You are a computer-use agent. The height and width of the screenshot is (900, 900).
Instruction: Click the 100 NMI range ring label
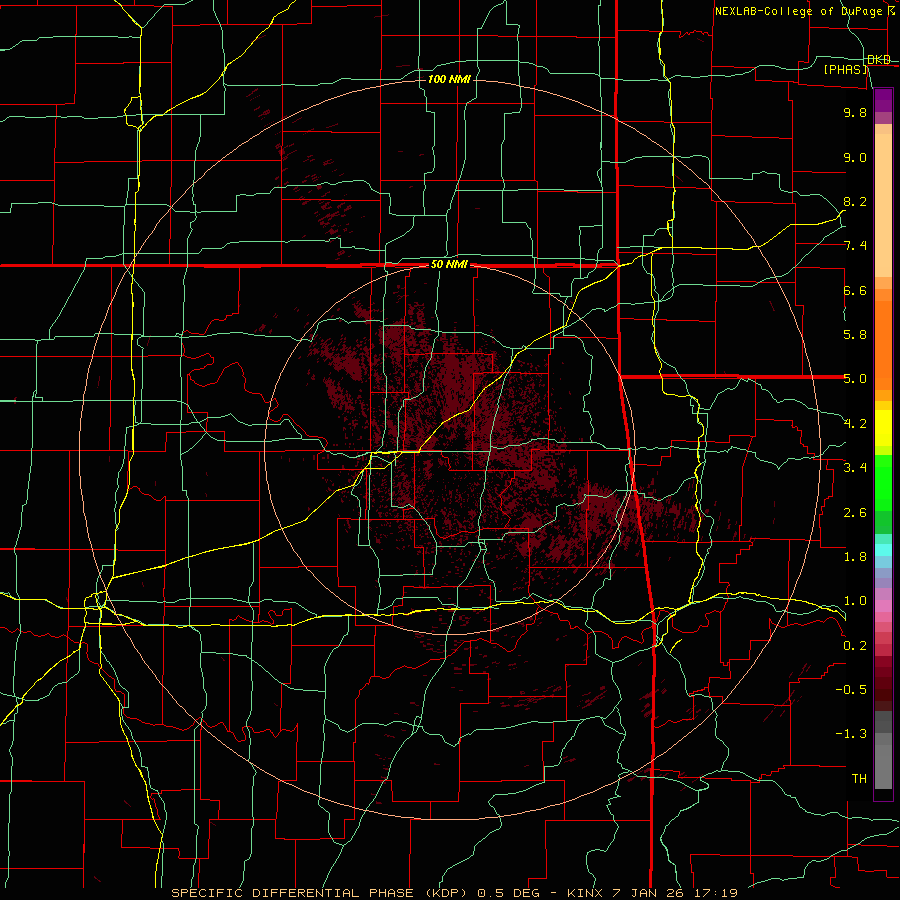[x=449, y=79]
